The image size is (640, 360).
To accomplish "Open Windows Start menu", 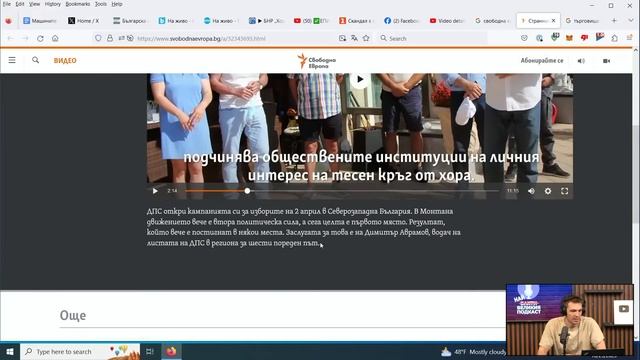I will 10,351.
